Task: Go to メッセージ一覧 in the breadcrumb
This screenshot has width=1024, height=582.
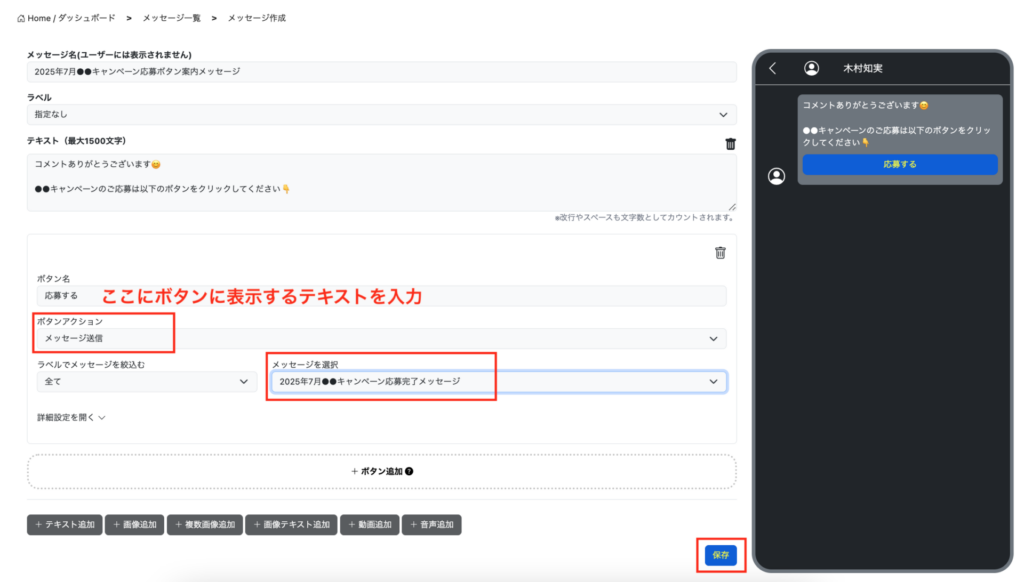Action: [171, 18]
